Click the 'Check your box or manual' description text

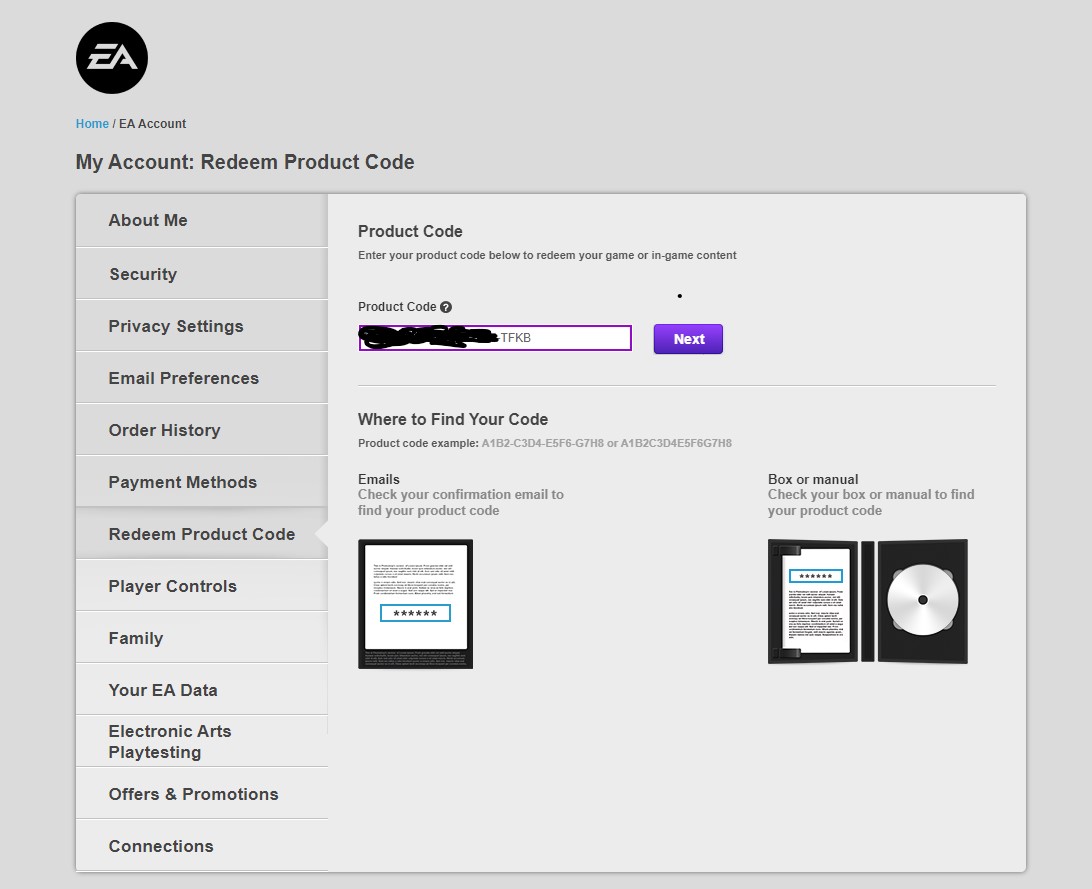pos(871,503)
